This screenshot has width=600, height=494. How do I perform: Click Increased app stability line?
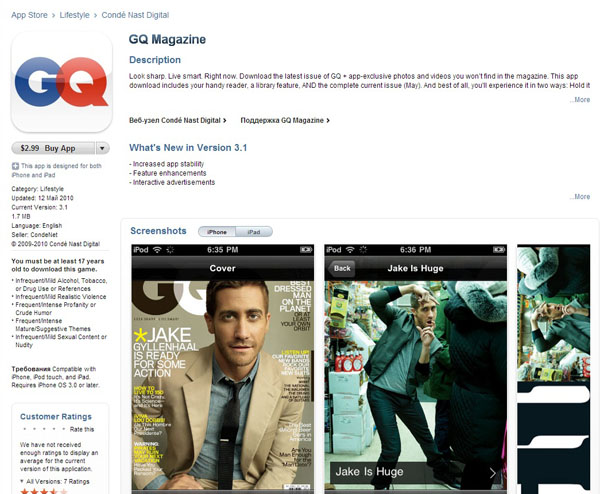166,164
